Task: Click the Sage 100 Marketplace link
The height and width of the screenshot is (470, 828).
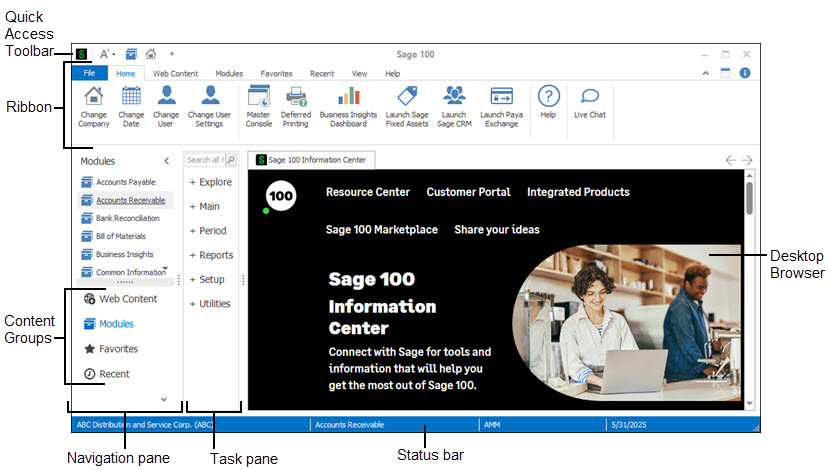Action: click(x=381, y=230)
